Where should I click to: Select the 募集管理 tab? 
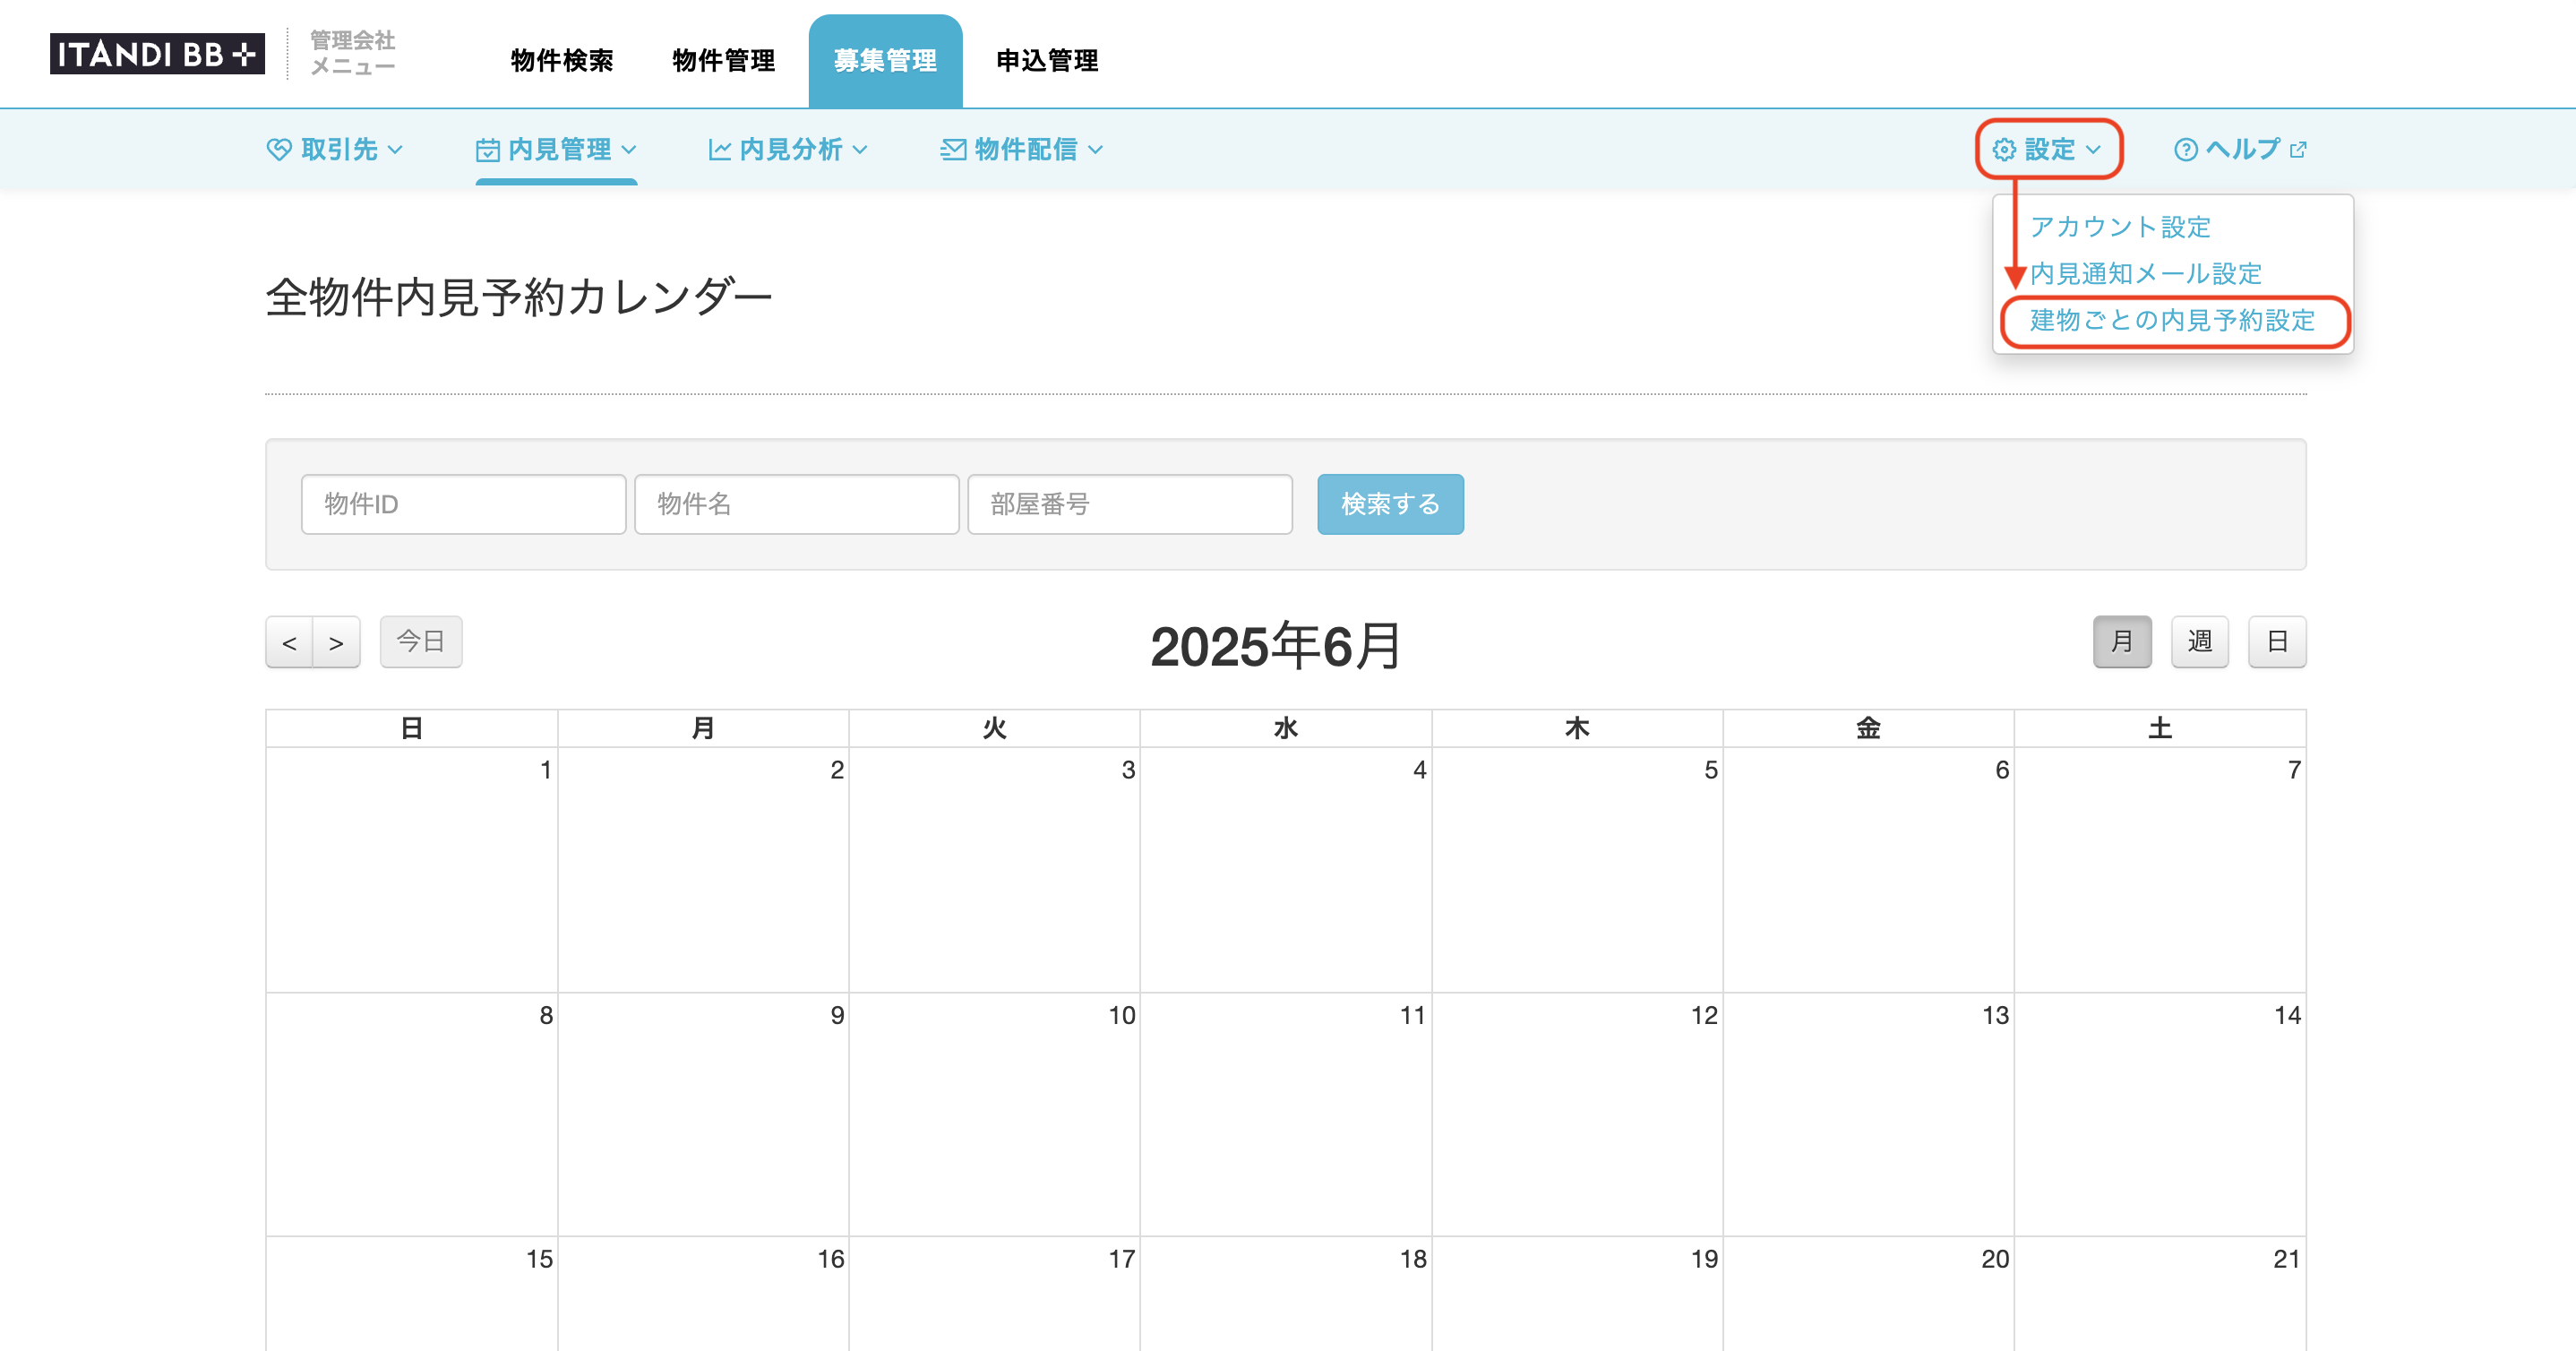[x=885, y=61]
